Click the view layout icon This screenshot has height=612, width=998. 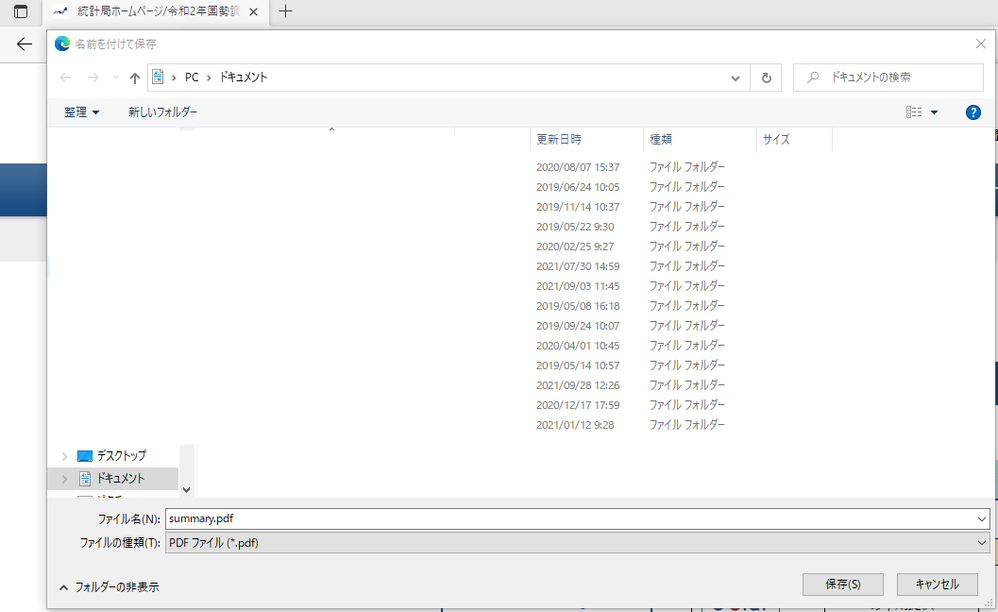[914, 112]
